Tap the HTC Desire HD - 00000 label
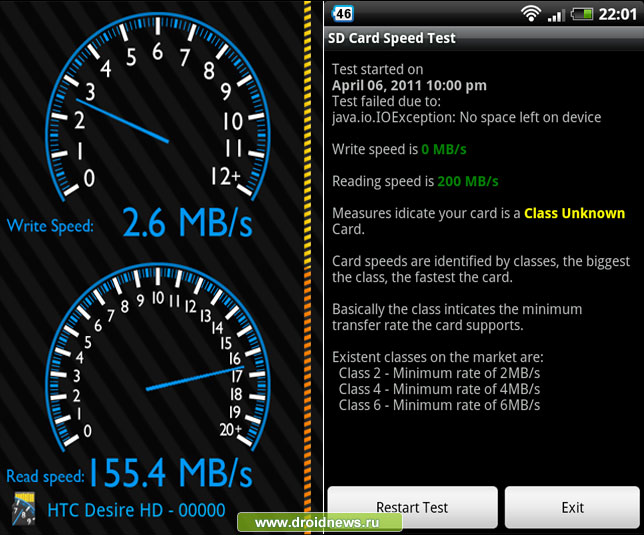This screenshot has width=644, height=535. point(136,510)
